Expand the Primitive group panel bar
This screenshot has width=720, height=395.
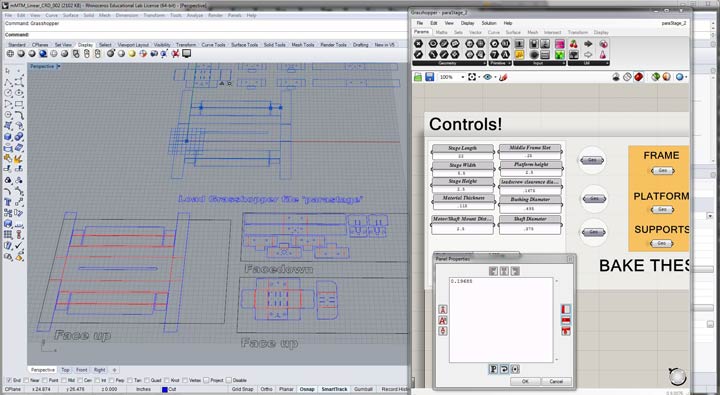(x=500, y=63)
